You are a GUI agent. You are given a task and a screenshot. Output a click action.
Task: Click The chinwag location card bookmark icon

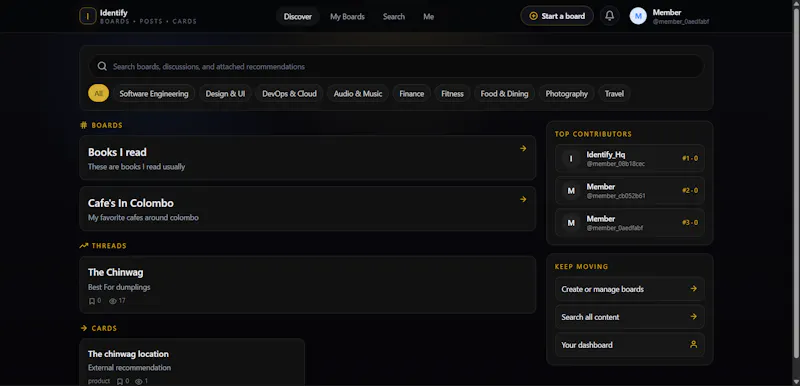coord(120,381)
